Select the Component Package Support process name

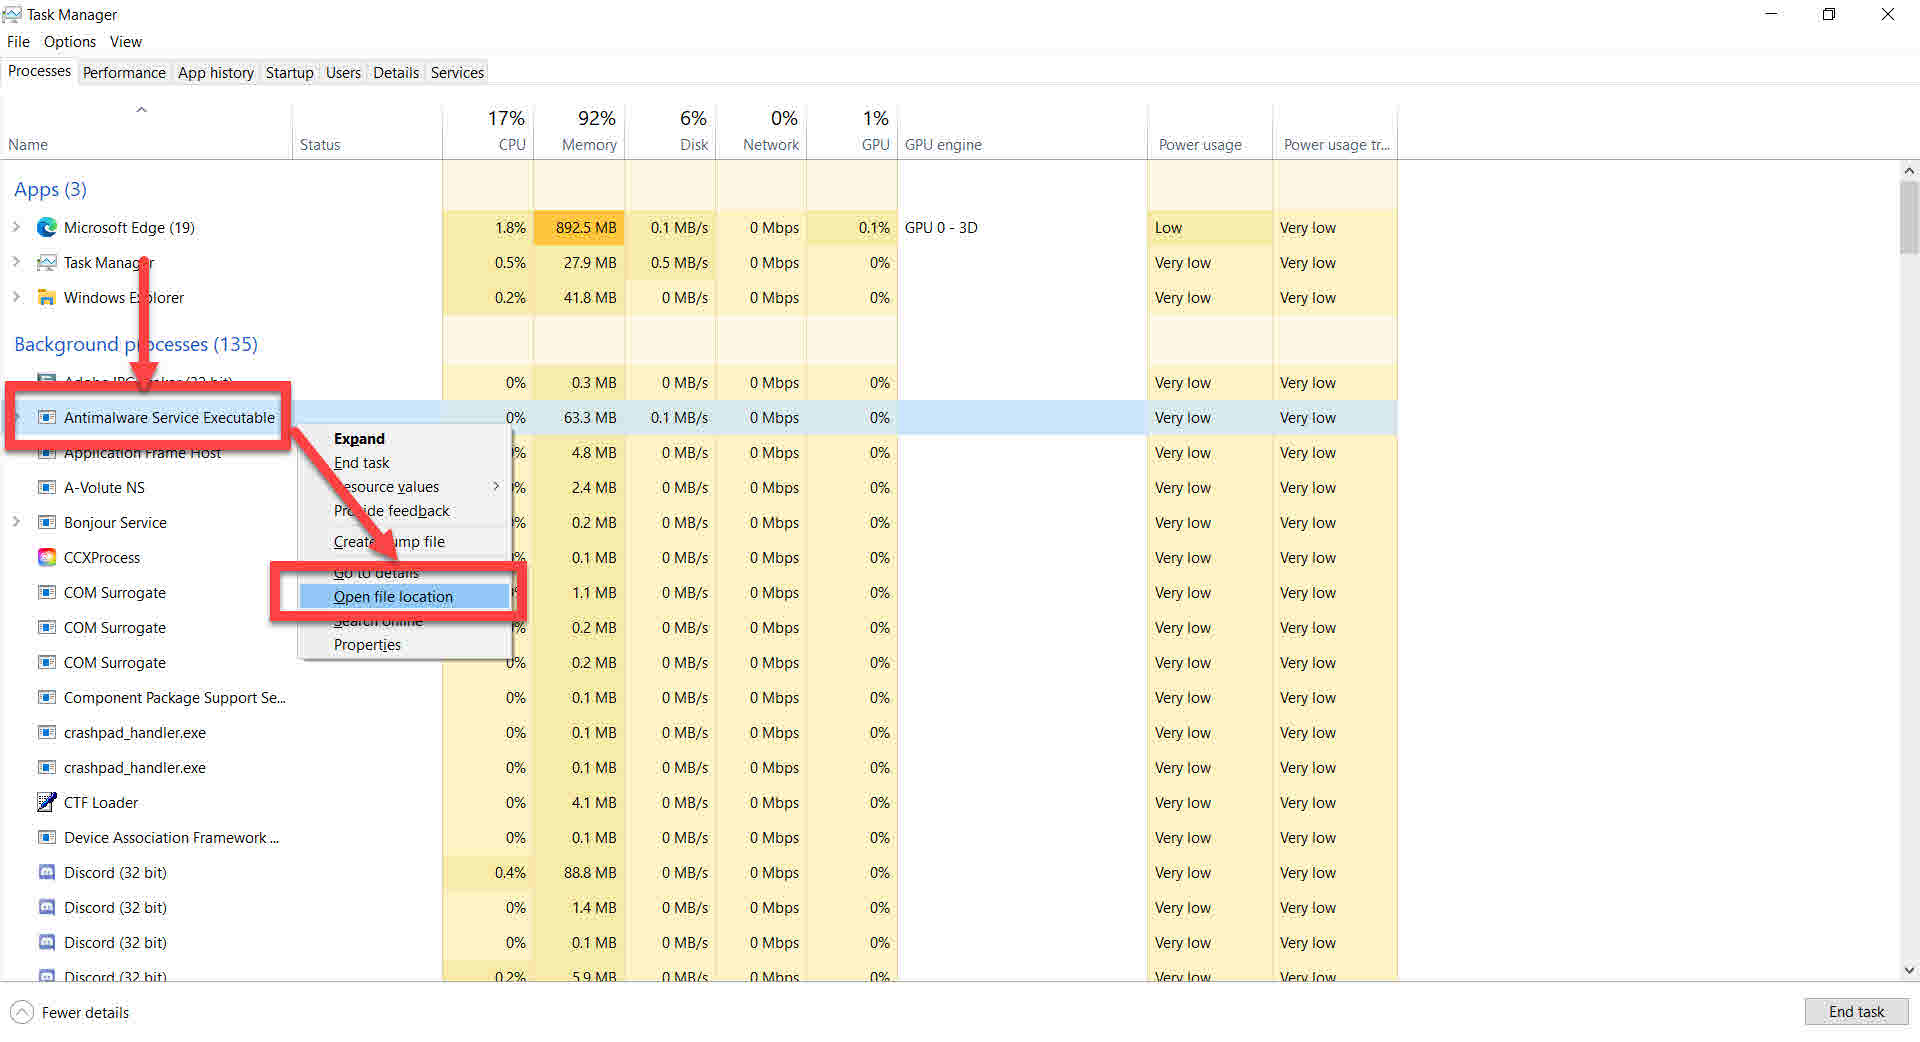pos(175,698)
